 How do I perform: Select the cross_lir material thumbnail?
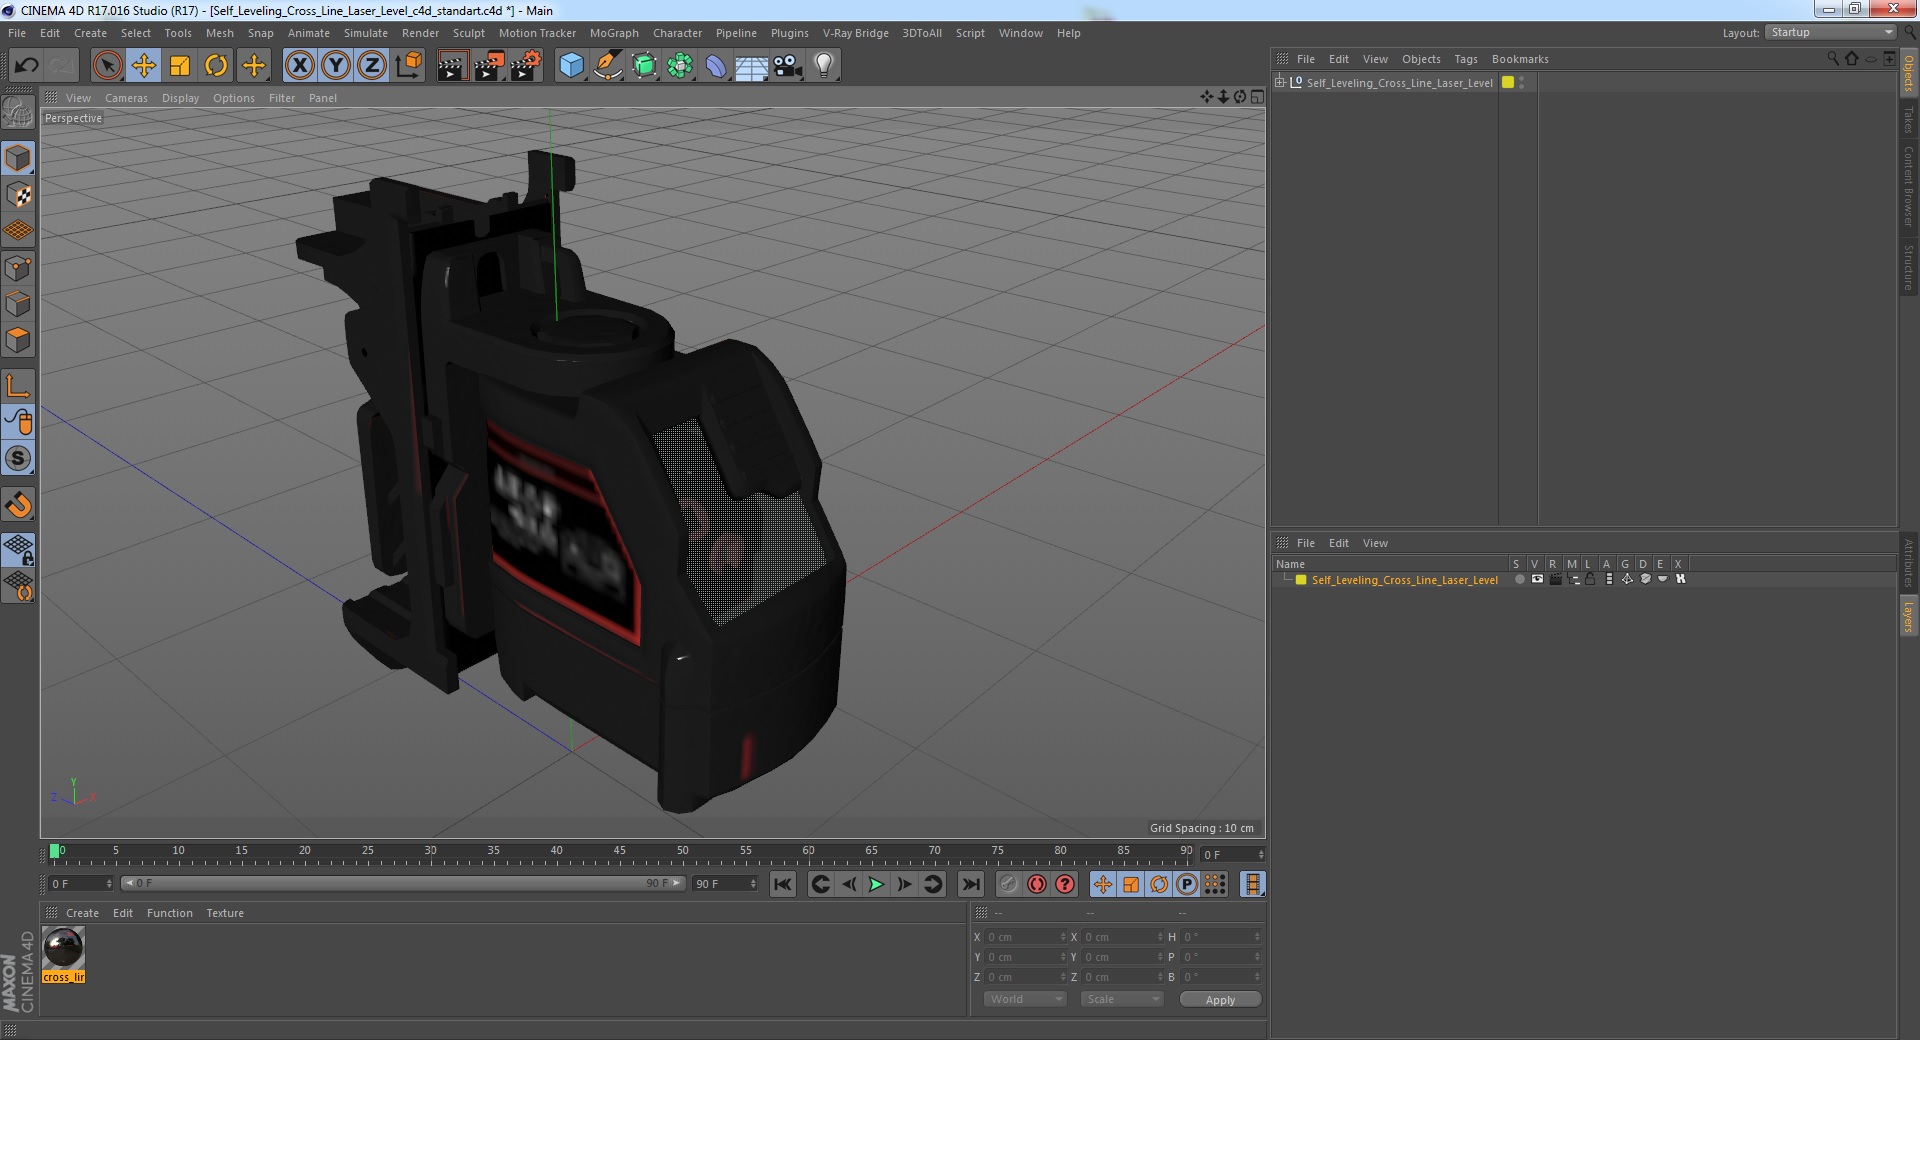[x=63, y=948]
